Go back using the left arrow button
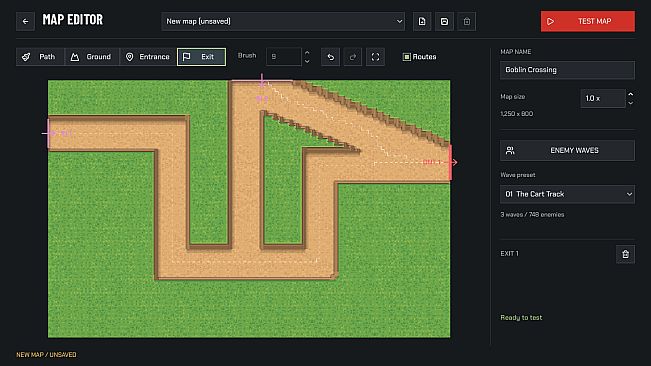Image resolution: width=651 pixels, height=366 pixels. pyautogui.click(x=25, y=21)
